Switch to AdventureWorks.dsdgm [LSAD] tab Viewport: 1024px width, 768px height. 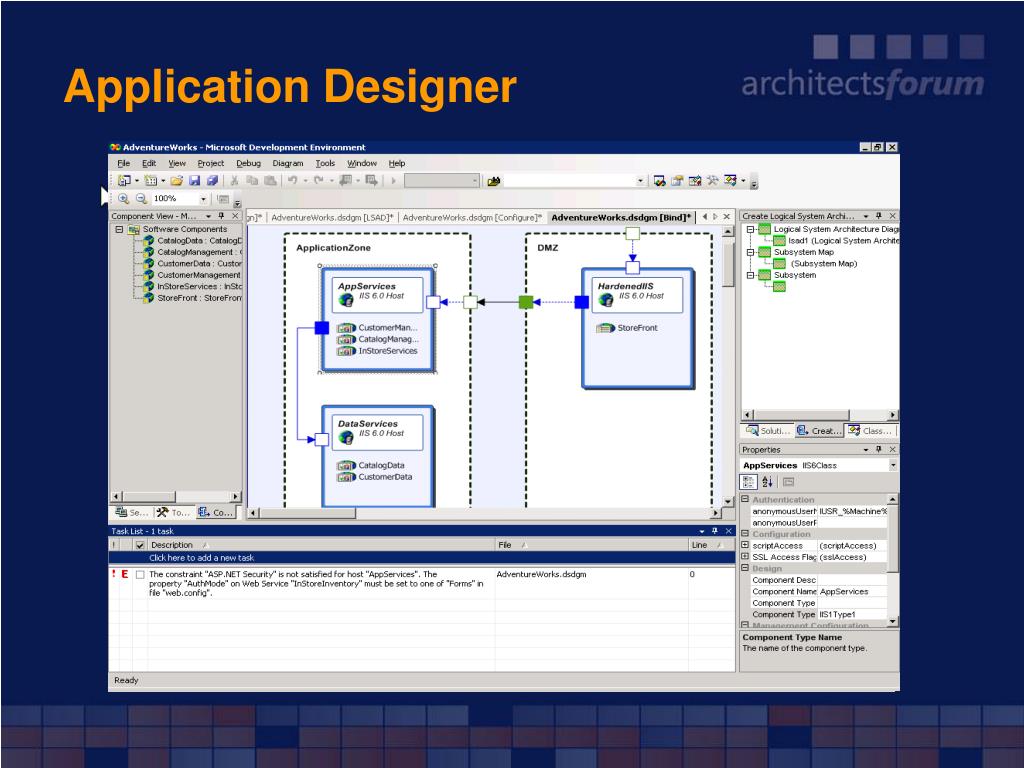332,217
